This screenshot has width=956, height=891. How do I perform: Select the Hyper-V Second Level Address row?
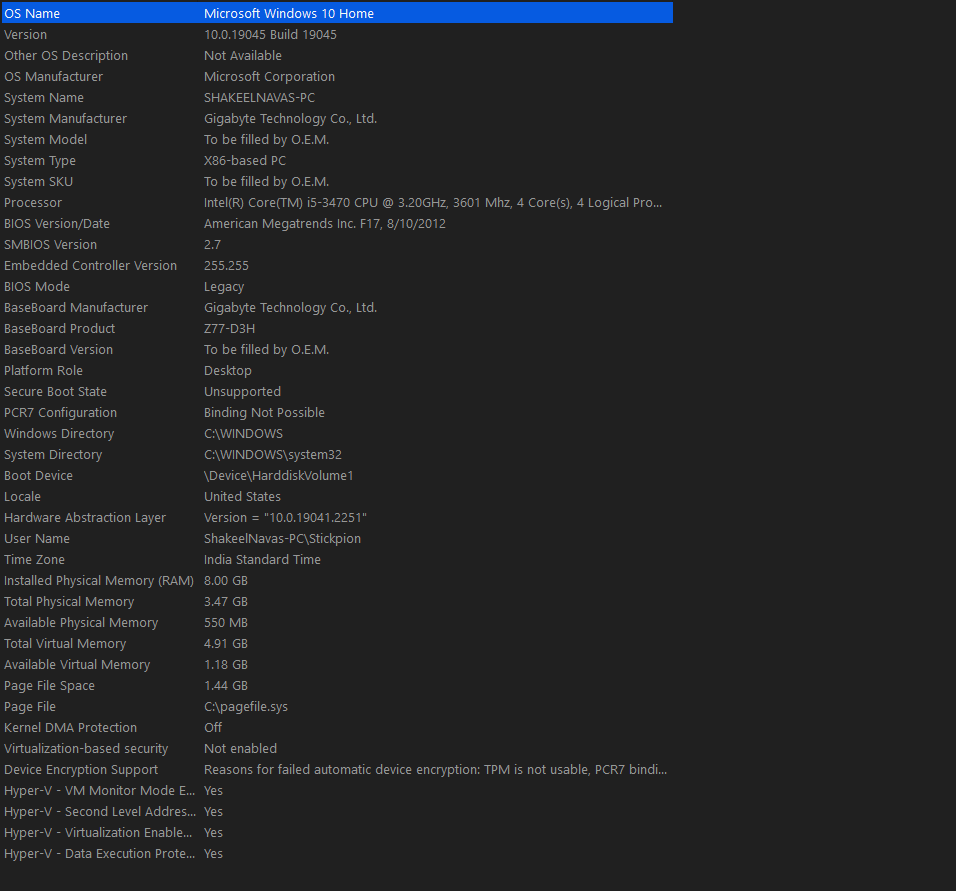(337, 812)
